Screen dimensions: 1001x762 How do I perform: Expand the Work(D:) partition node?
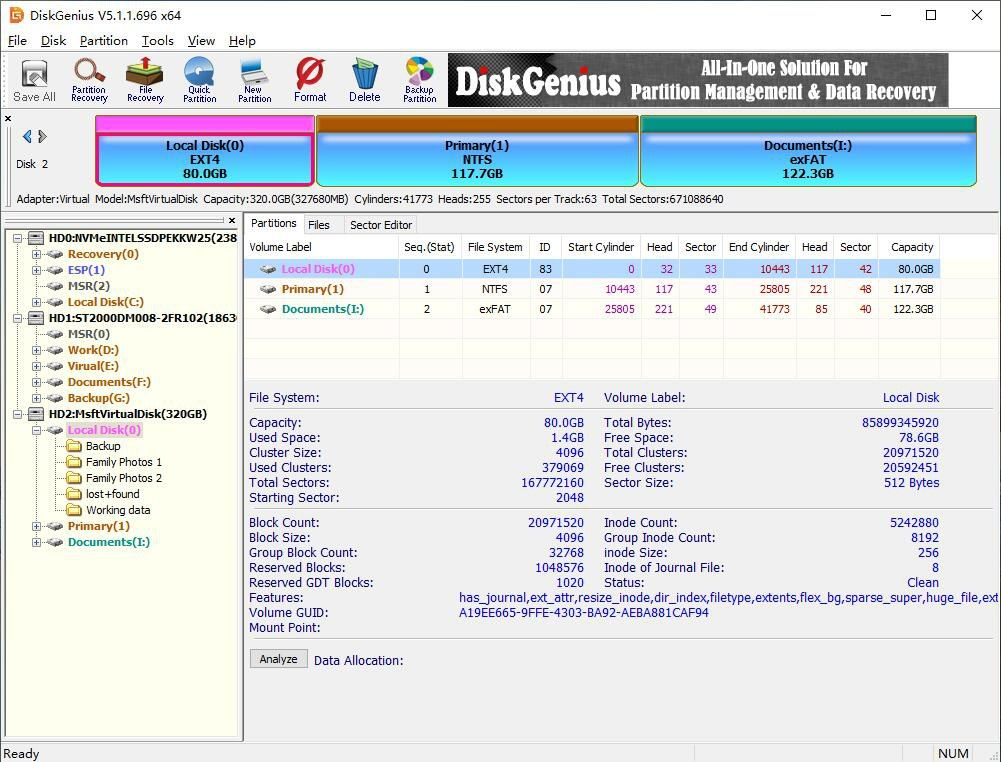tap(36, 350)
